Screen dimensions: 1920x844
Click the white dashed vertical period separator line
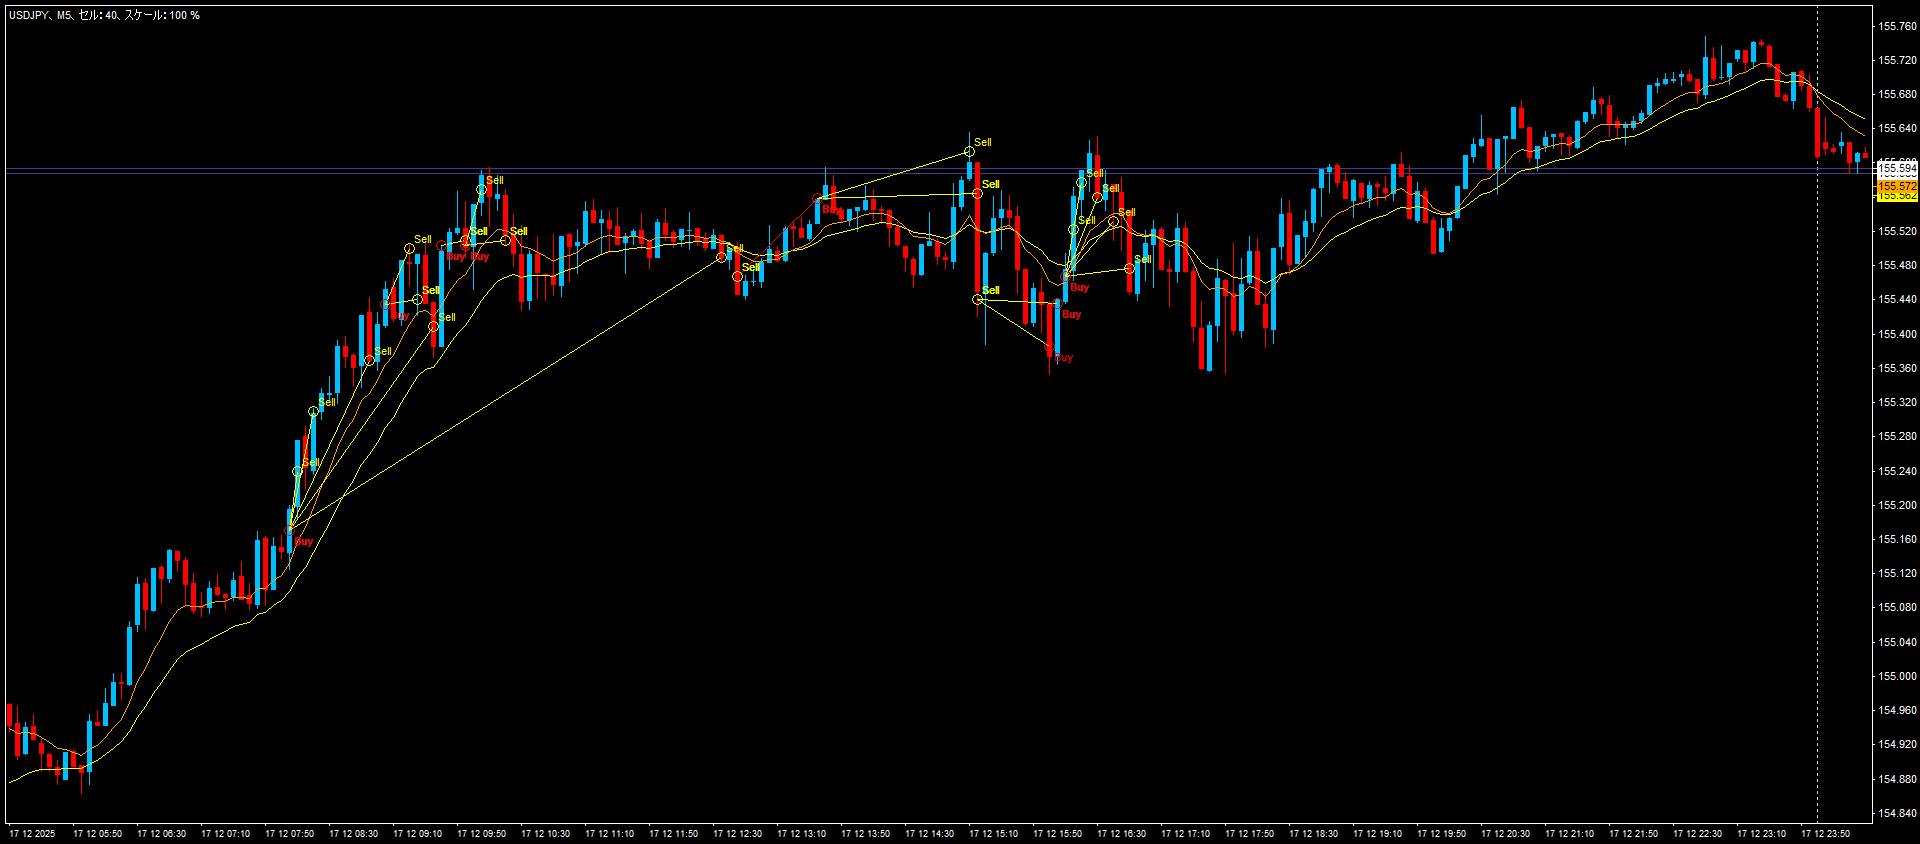(1817, 400)
